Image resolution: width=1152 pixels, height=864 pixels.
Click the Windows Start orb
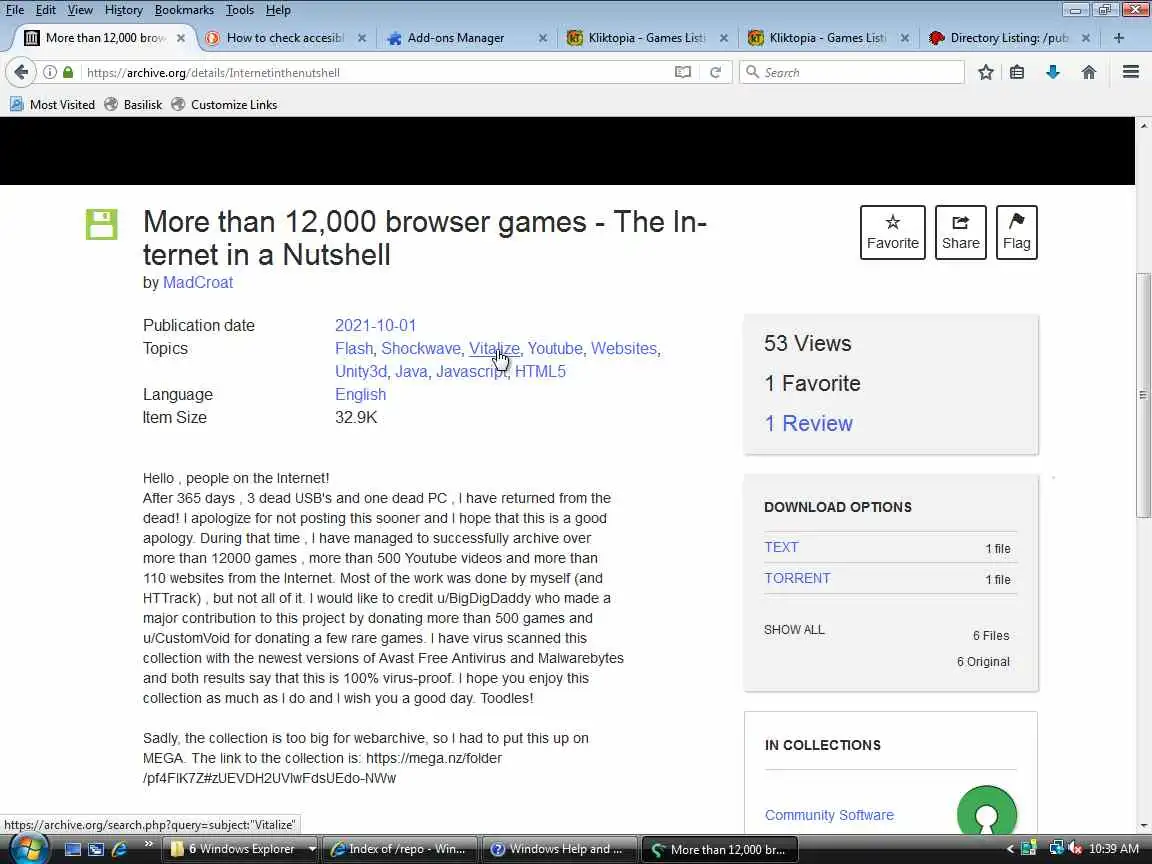28,849
